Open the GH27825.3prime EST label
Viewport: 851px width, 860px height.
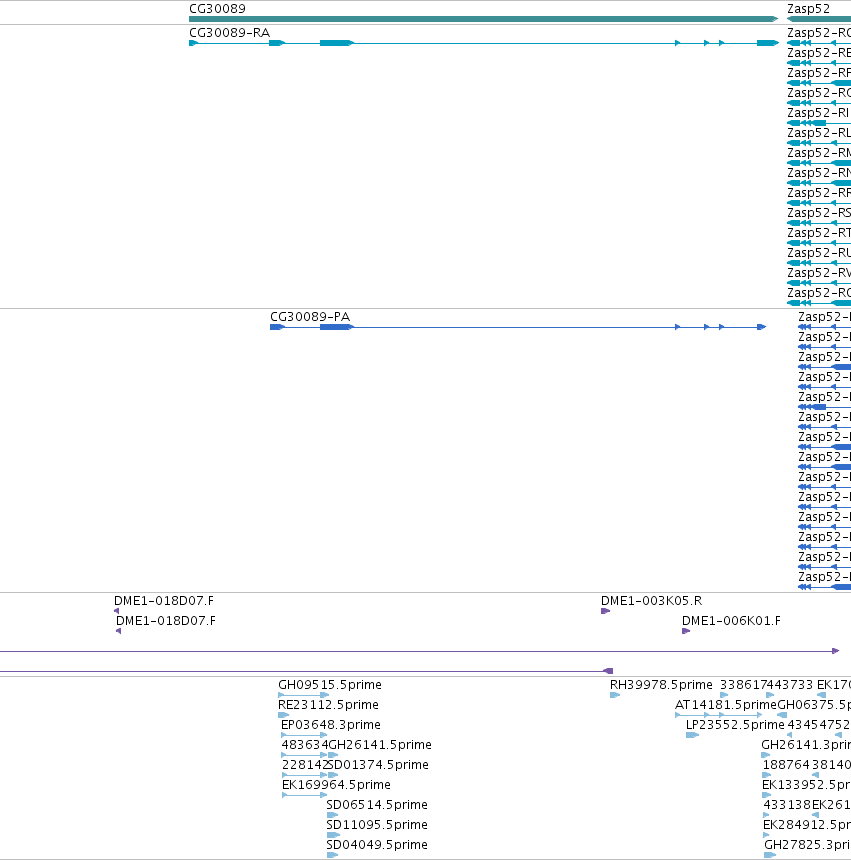coord(807,845)
